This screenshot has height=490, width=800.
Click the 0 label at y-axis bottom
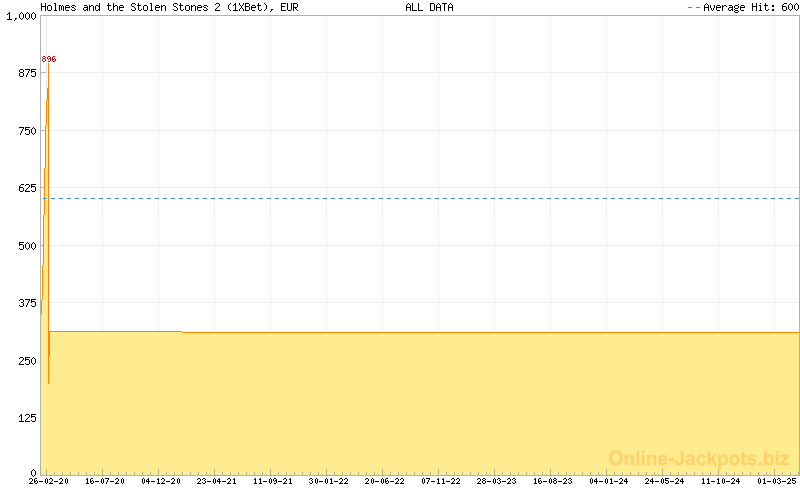coord(32,471)
